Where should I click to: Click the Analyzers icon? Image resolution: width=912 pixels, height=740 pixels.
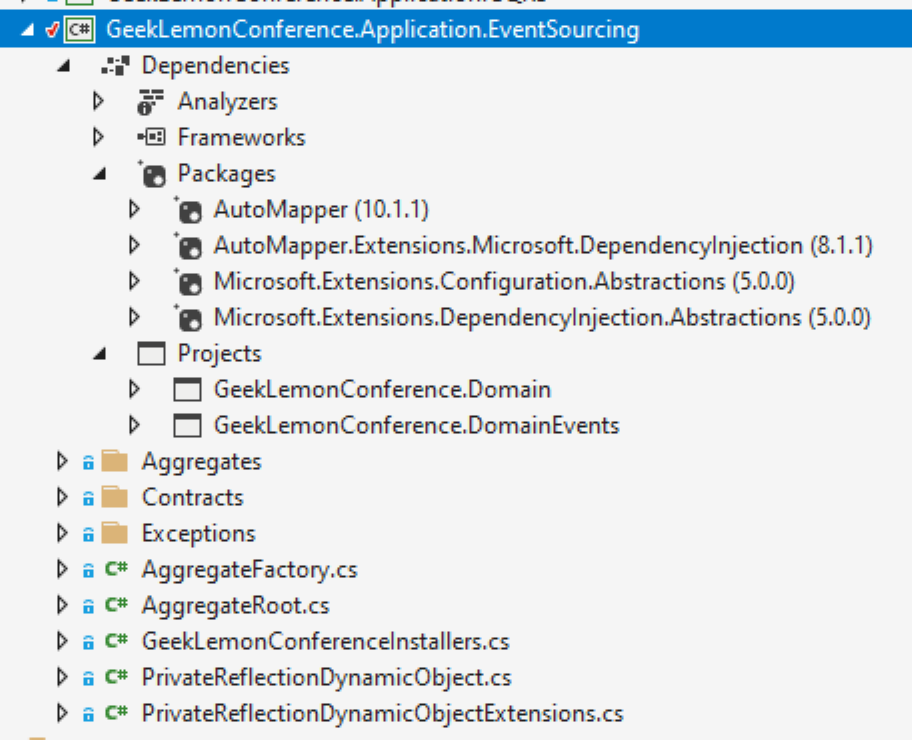point(151,102)
